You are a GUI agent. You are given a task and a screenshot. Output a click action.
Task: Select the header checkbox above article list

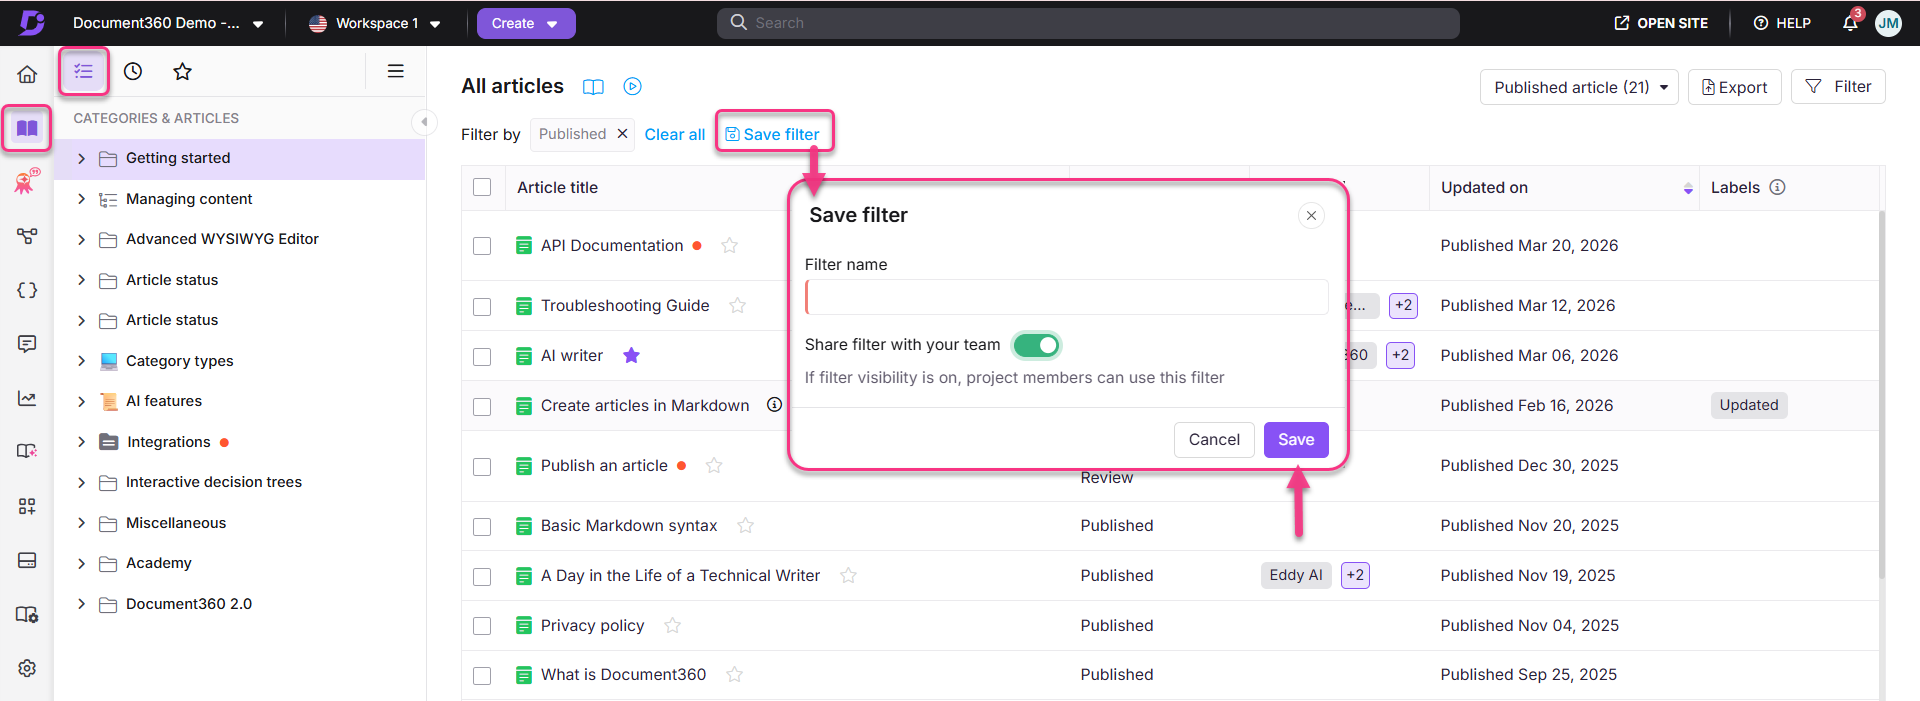(482, 187)
